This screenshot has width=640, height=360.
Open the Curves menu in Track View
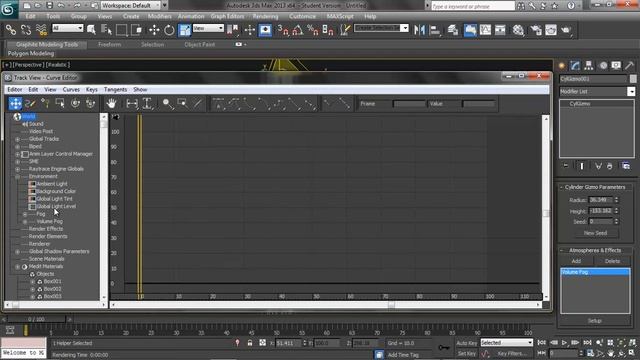tap(71, 89)
